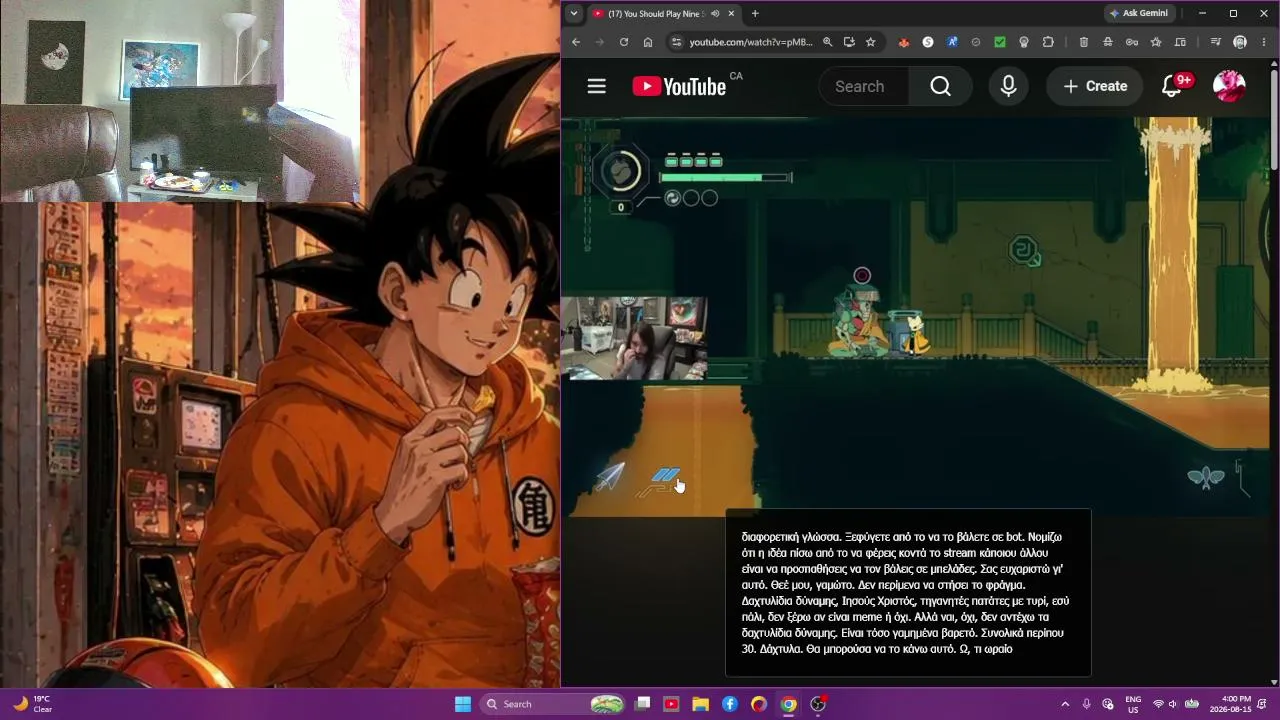This screenshot has width=1280, height=720.
Task: Focus the YouTube search box
Action: 864,86
